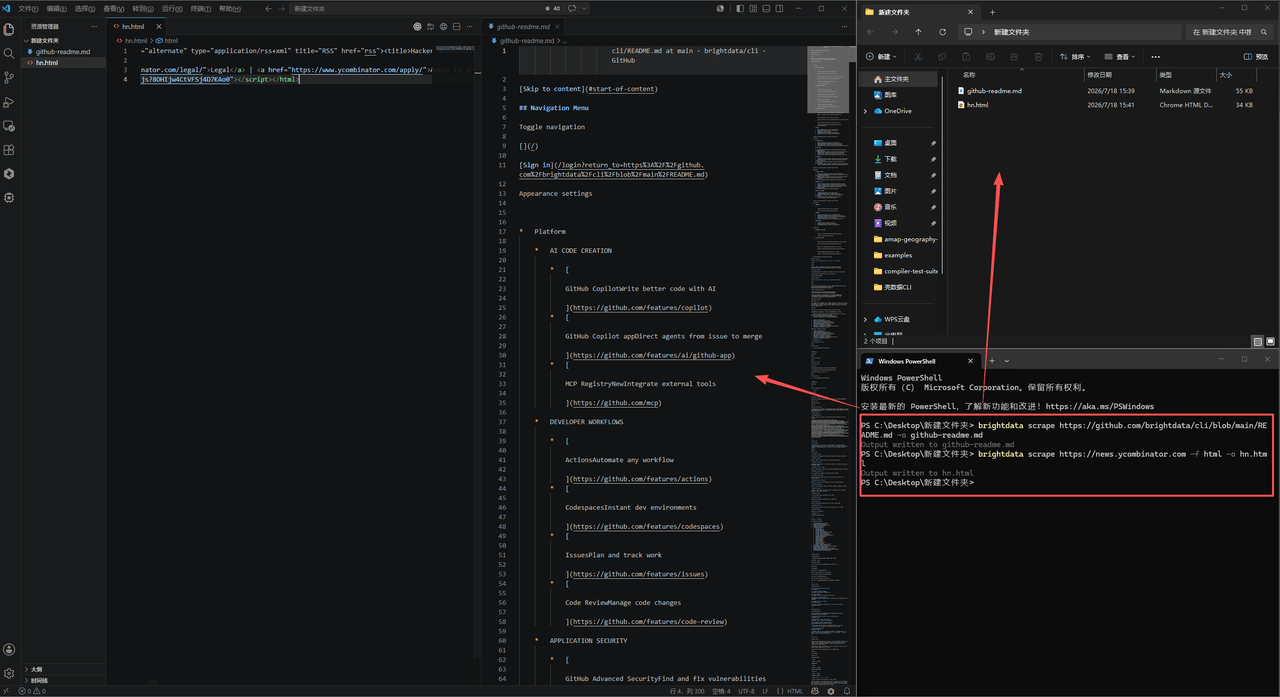1280x697 pixels.
Task: Open PowerShell new tab profile dropdown
Action: click(x=1007, y=361)
